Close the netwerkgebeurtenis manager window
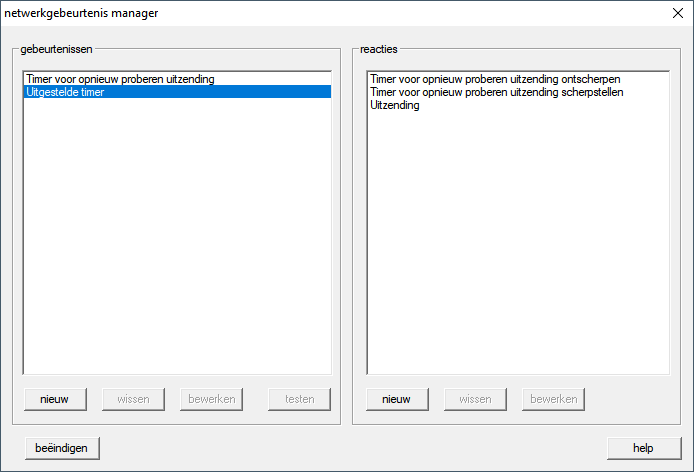Screen dimensions: 694x472 pos(676,13)
